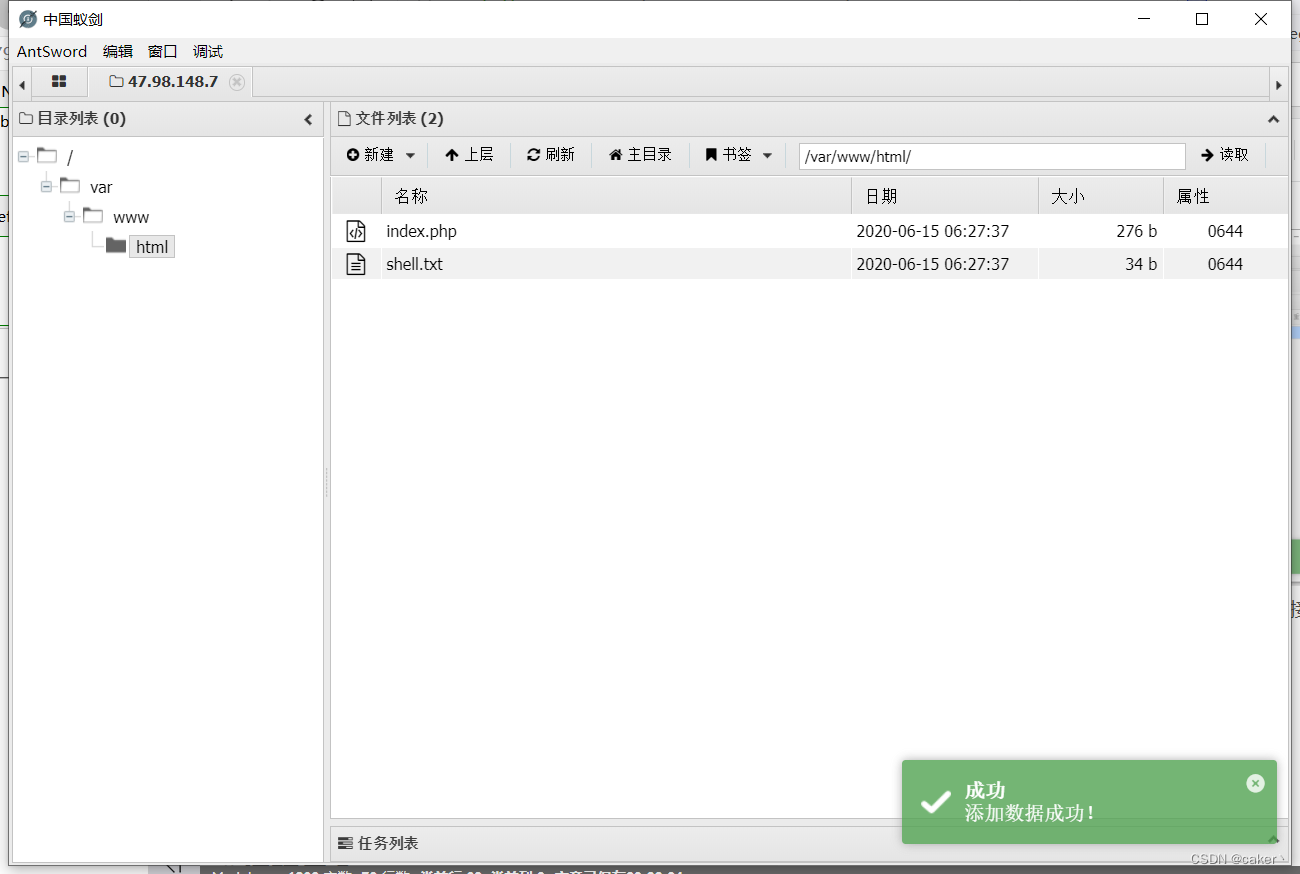Close the 47.98.148.7 tab

(237, 82)
